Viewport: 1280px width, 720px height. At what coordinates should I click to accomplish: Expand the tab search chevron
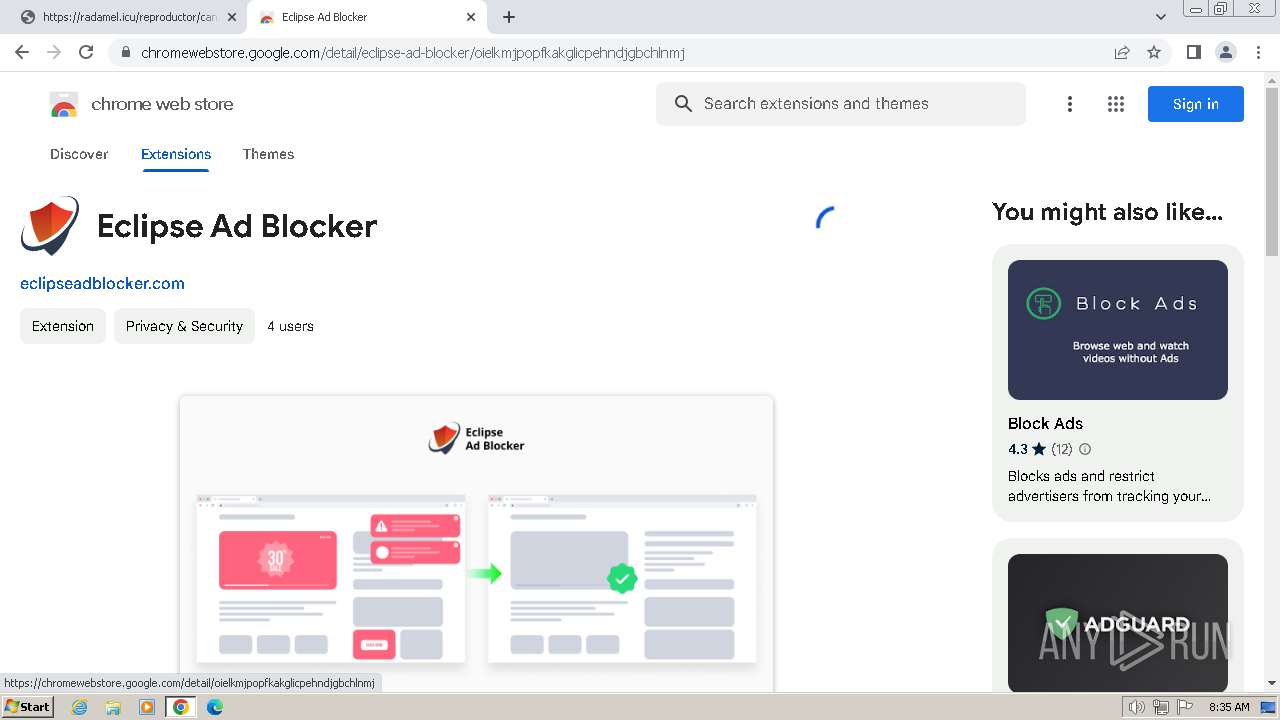[x=1161, y=17]
